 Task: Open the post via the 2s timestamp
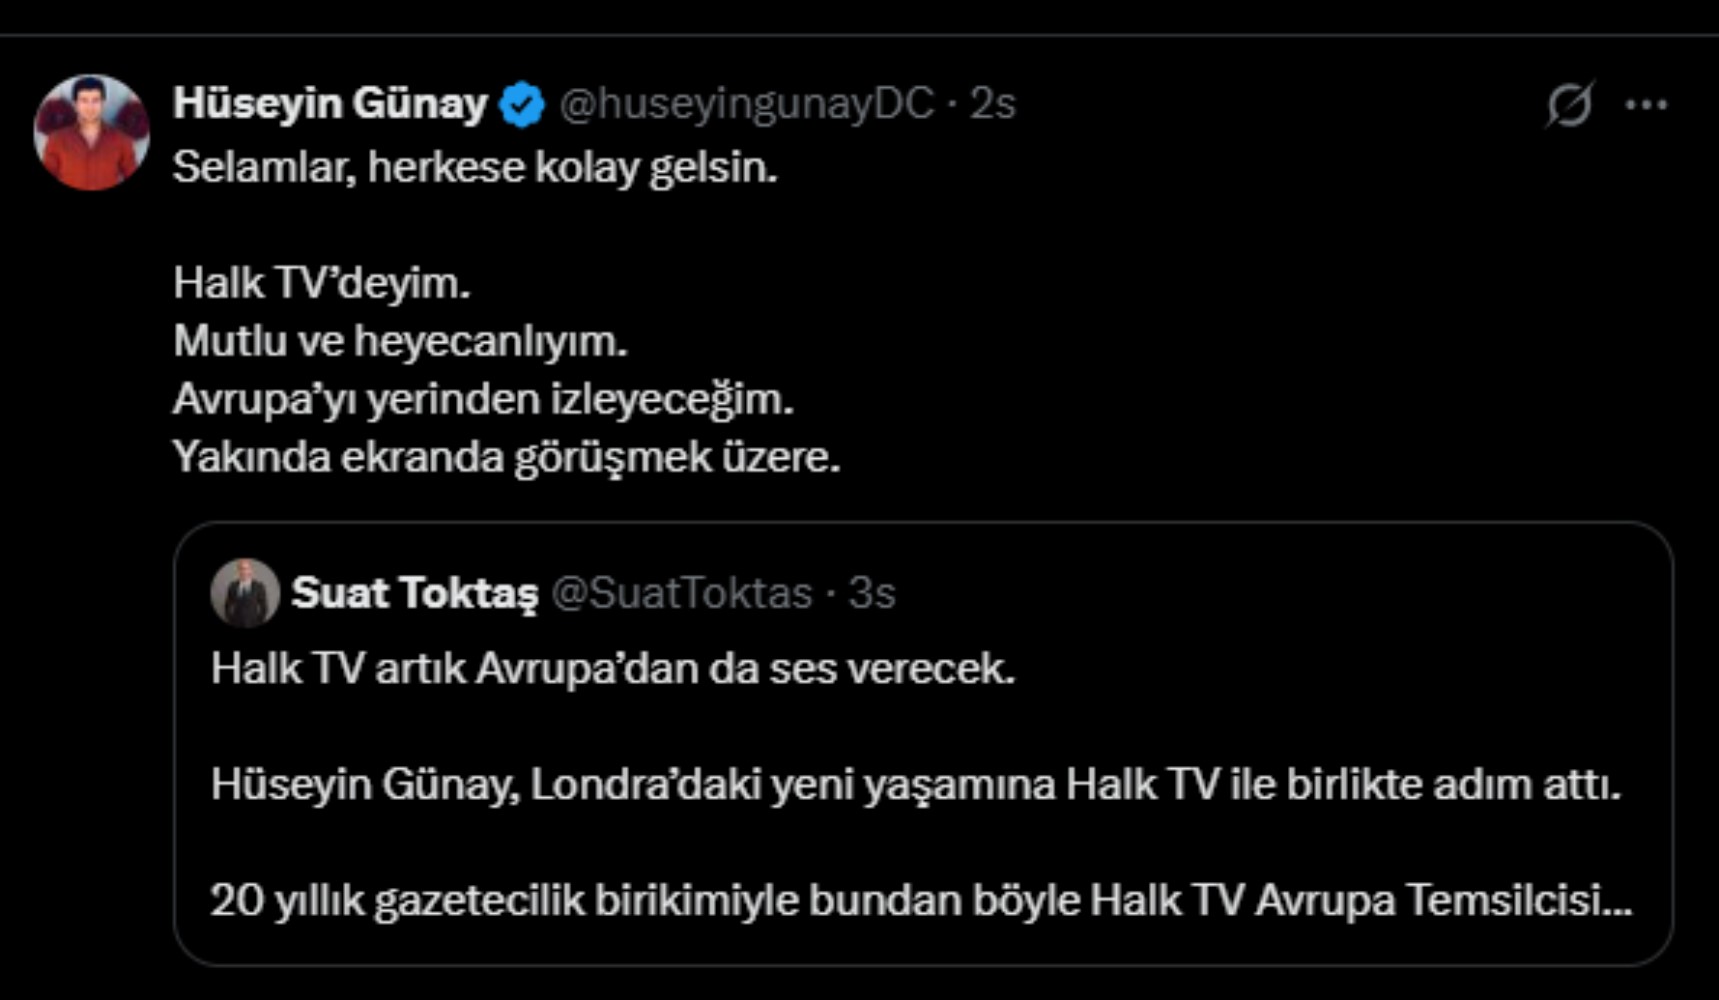pos(992,103)
